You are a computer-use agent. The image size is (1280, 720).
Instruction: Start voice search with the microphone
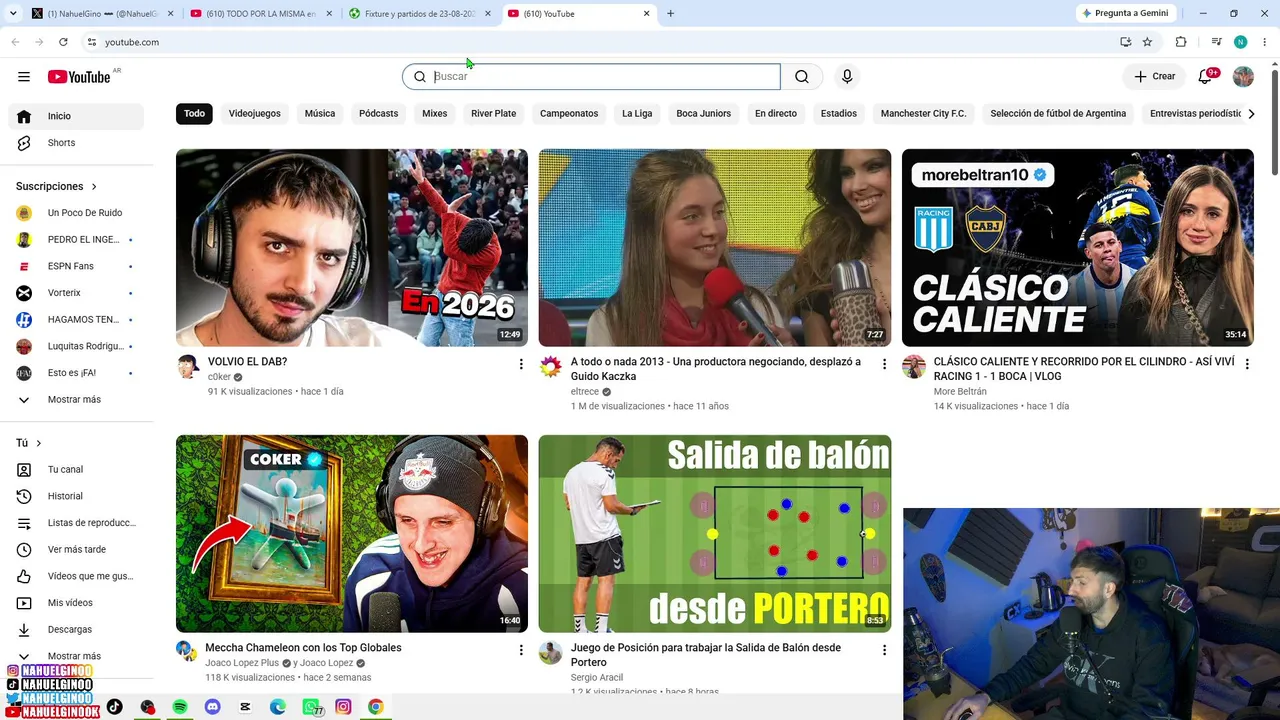847,77
